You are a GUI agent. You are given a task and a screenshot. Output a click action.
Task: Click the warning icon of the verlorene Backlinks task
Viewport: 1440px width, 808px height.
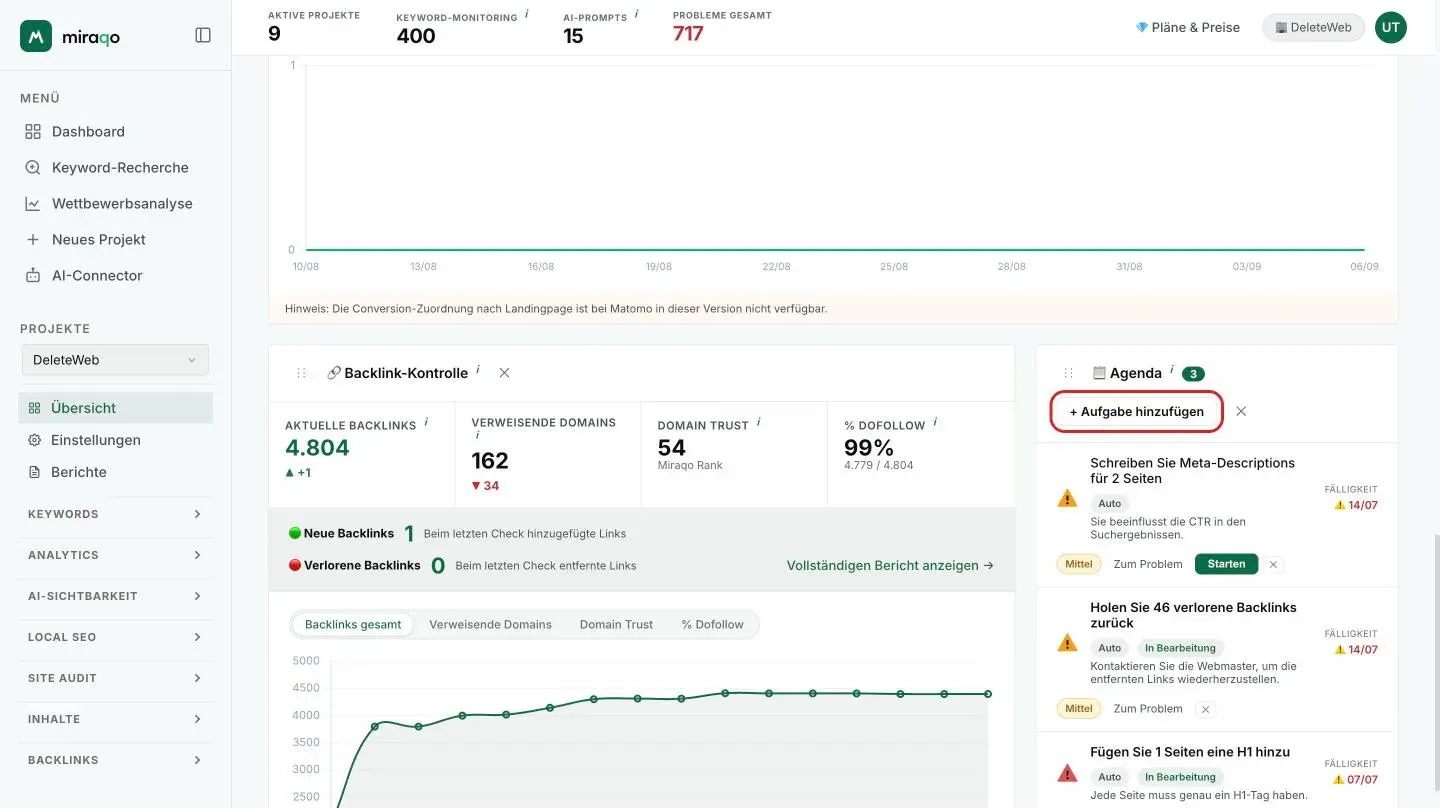pos(1067,643)
